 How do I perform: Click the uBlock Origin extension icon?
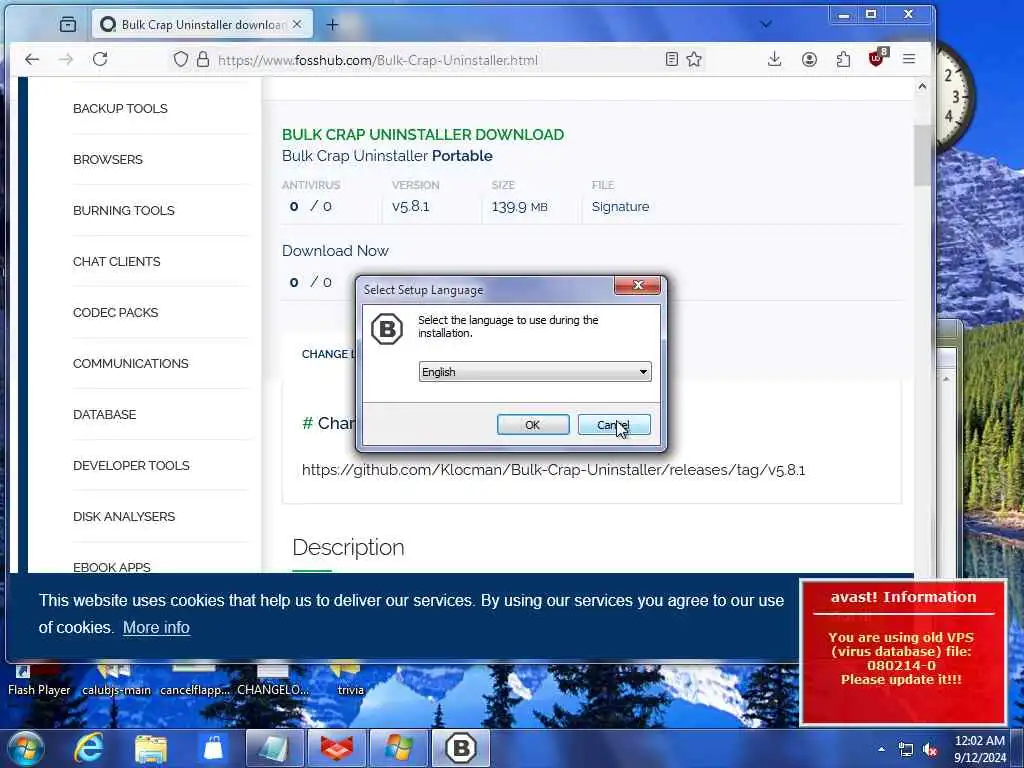[x=877, y=58]
